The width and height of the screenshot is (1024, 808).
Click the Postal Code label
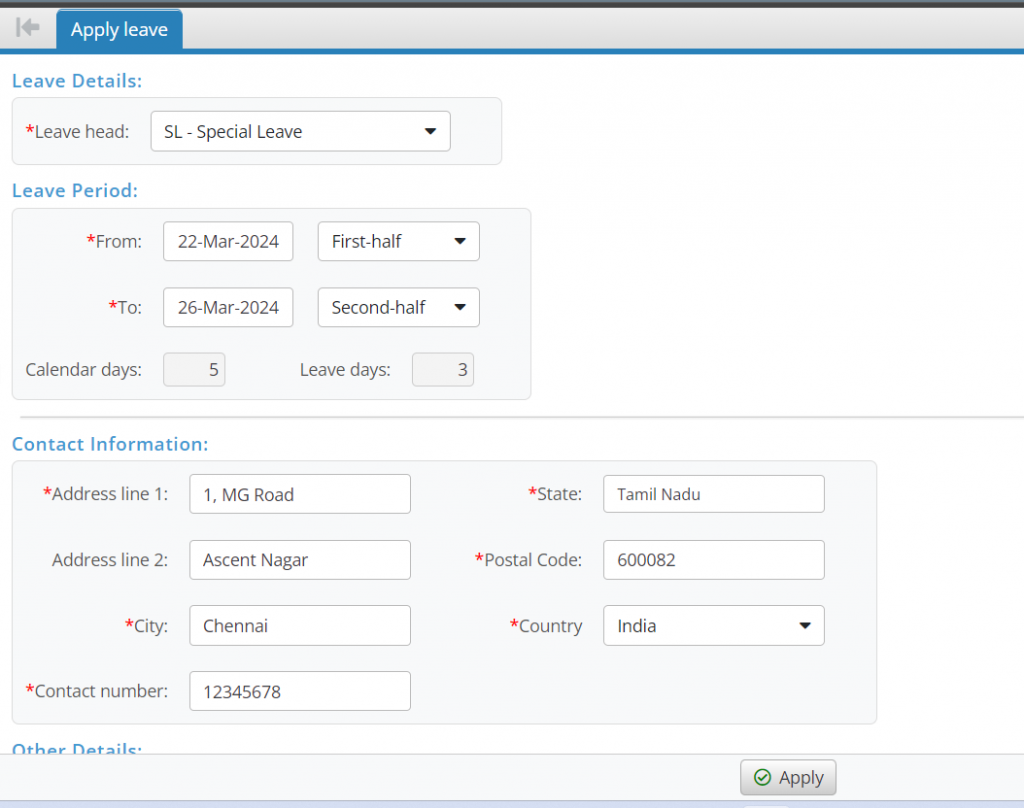tap(528, 560)
